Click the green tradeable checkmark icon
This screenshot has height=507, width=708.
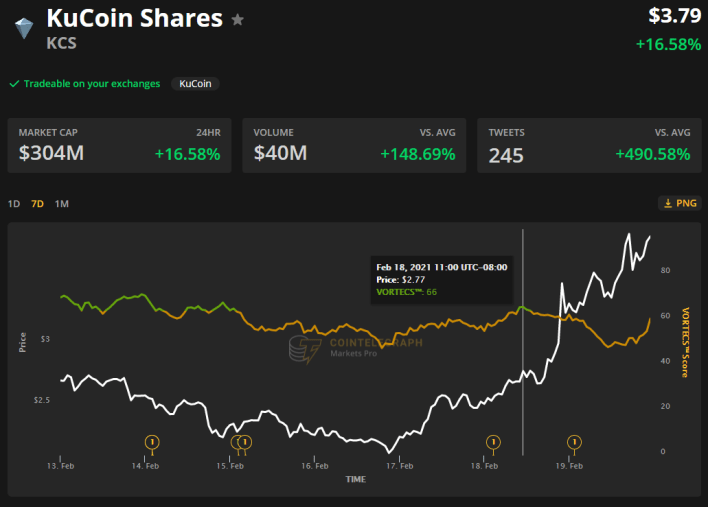click(14, 84)
